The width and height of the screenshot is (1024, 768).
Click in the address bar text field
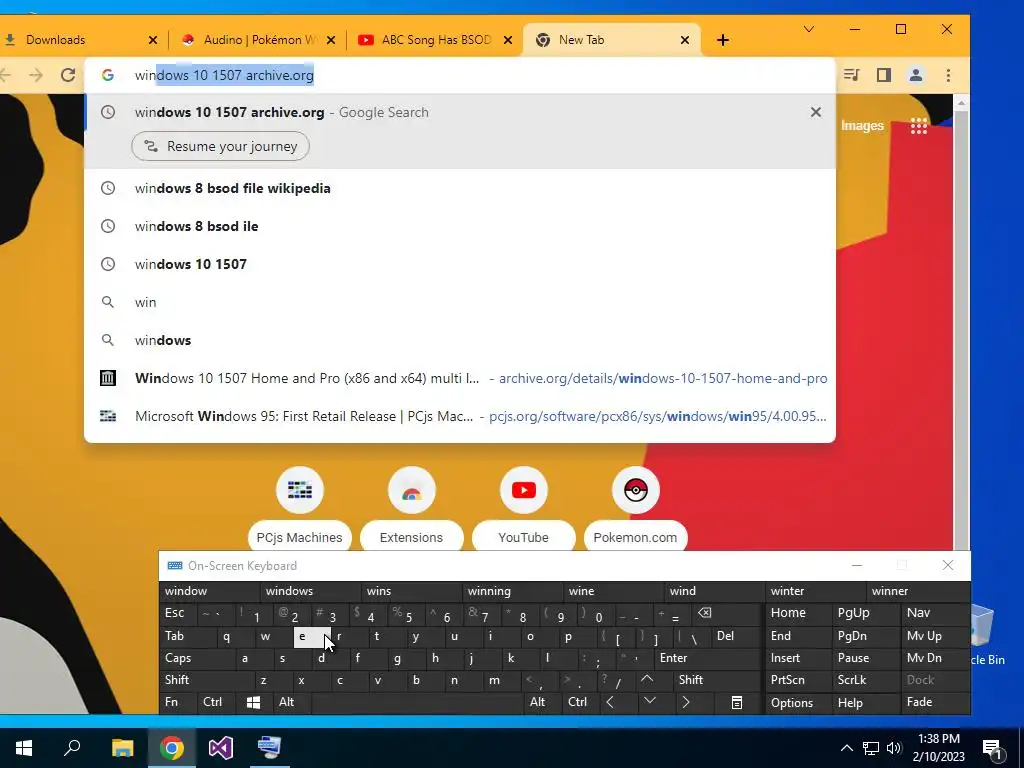point(460,75)
